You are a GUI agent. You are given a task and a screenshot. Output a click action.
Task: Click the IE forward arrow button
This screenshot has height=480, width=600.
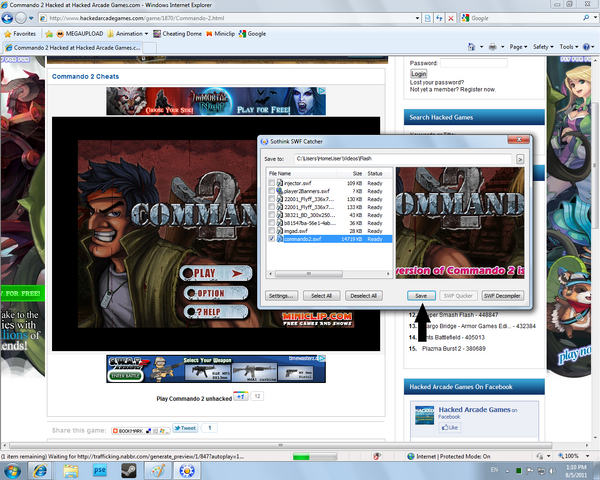coord(21,18)
